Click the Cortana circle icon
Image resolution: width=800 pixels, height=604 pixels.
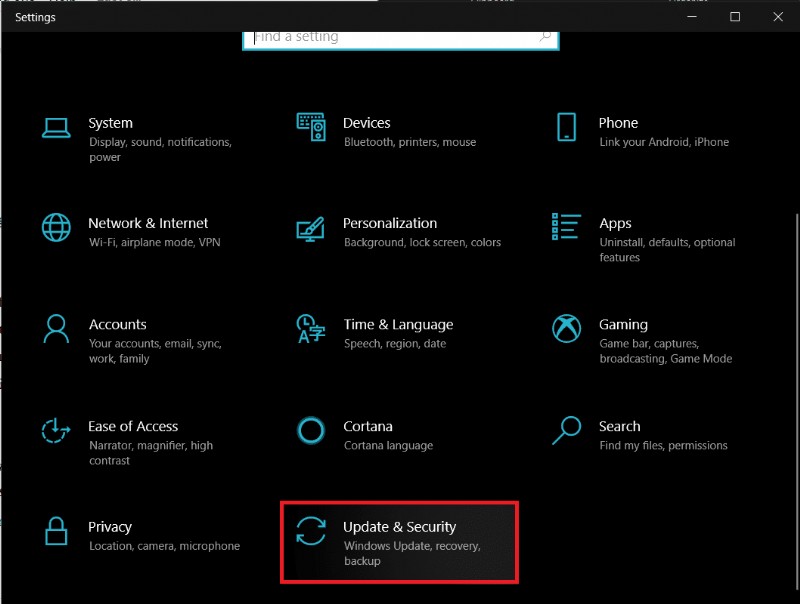[311, 431]
